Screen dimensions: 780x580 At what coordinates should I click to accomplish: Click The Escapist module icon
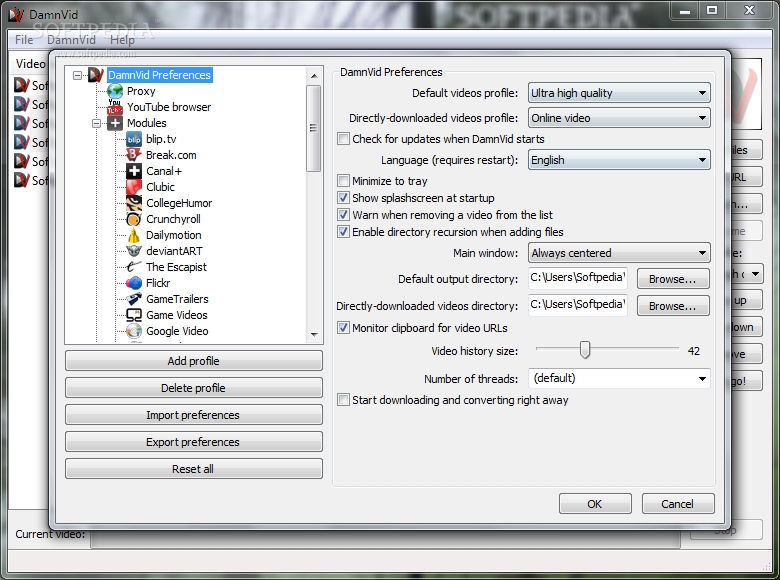134,267
